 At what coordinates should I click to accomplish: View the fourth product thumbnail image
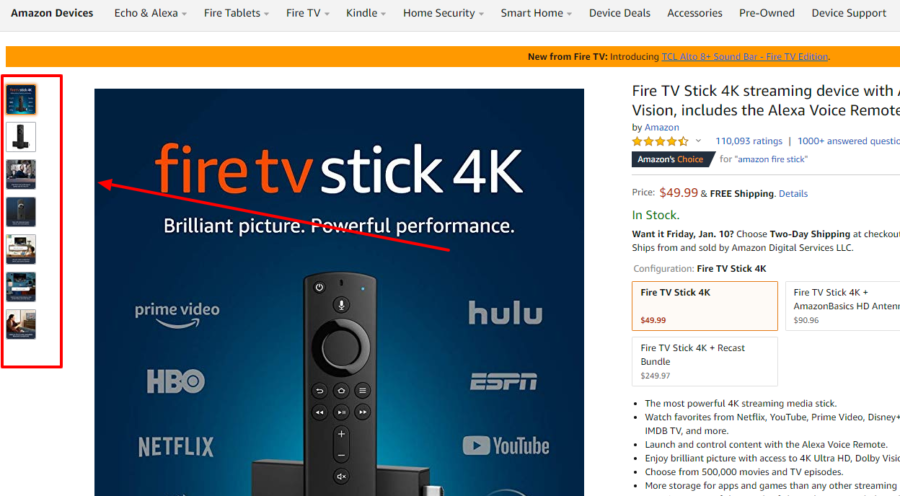pos(21,212)
